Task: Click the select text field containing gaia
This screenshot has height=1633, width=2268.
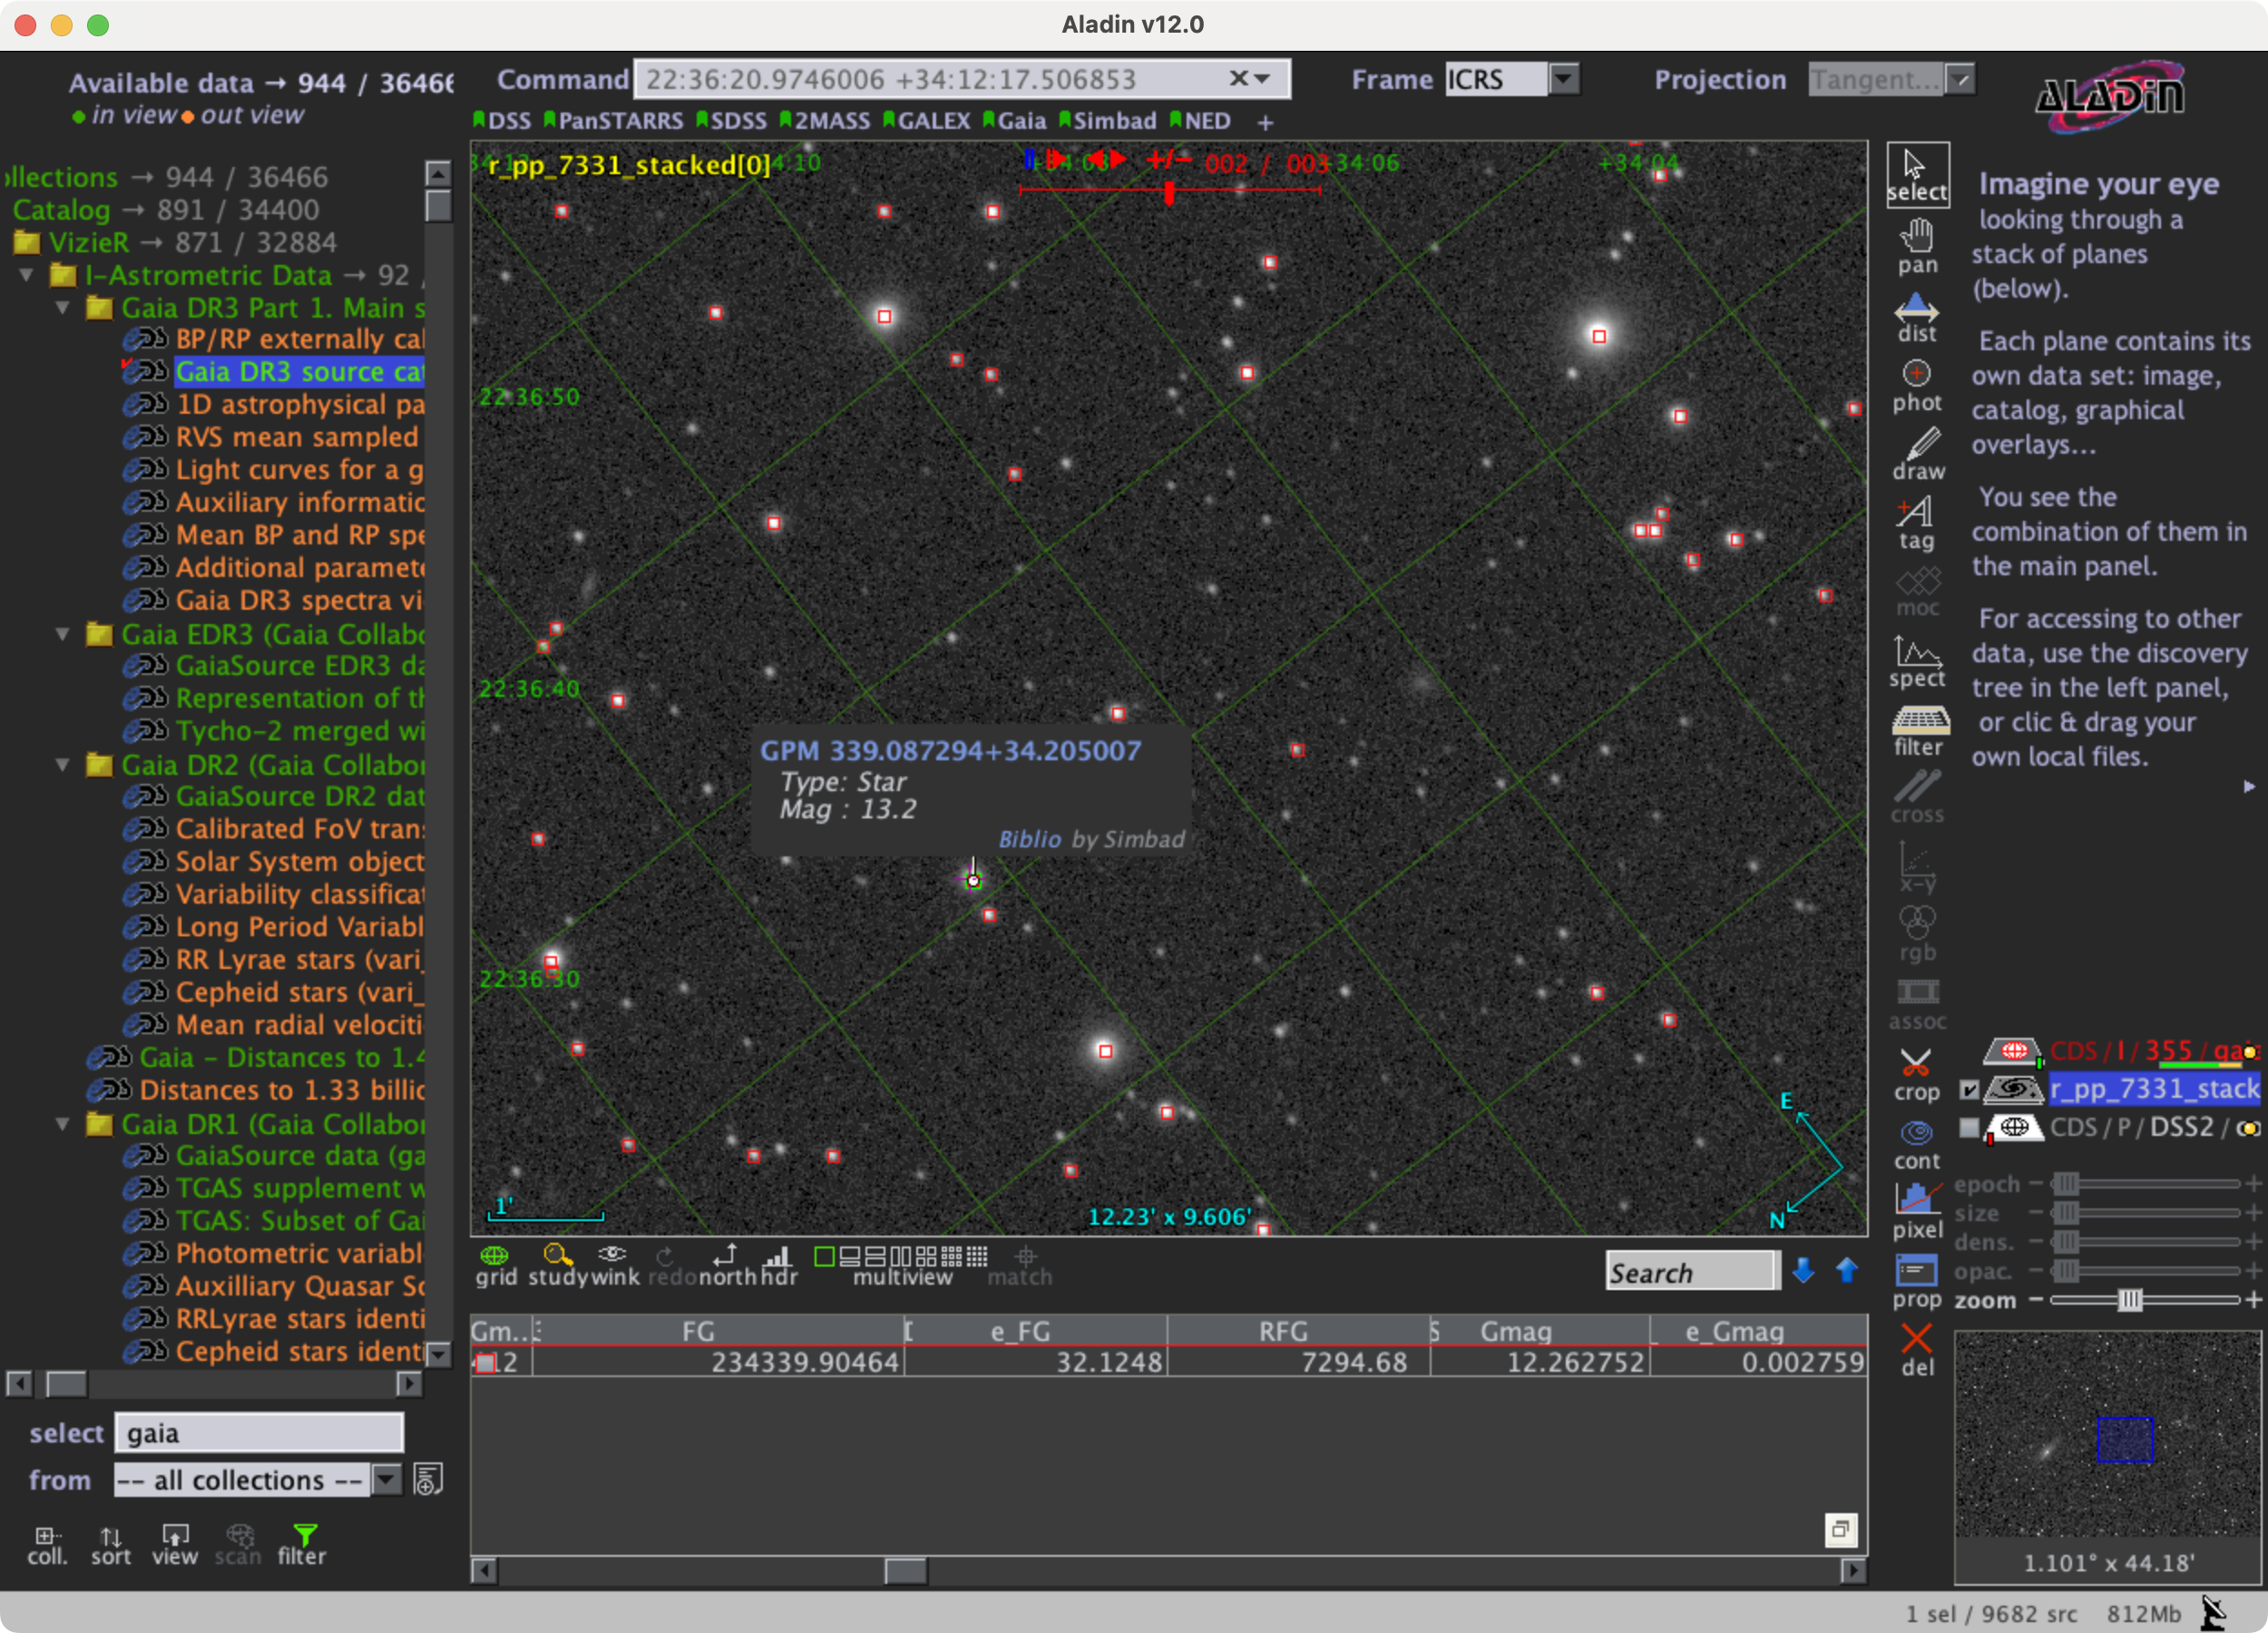Action: [259, 1432]
